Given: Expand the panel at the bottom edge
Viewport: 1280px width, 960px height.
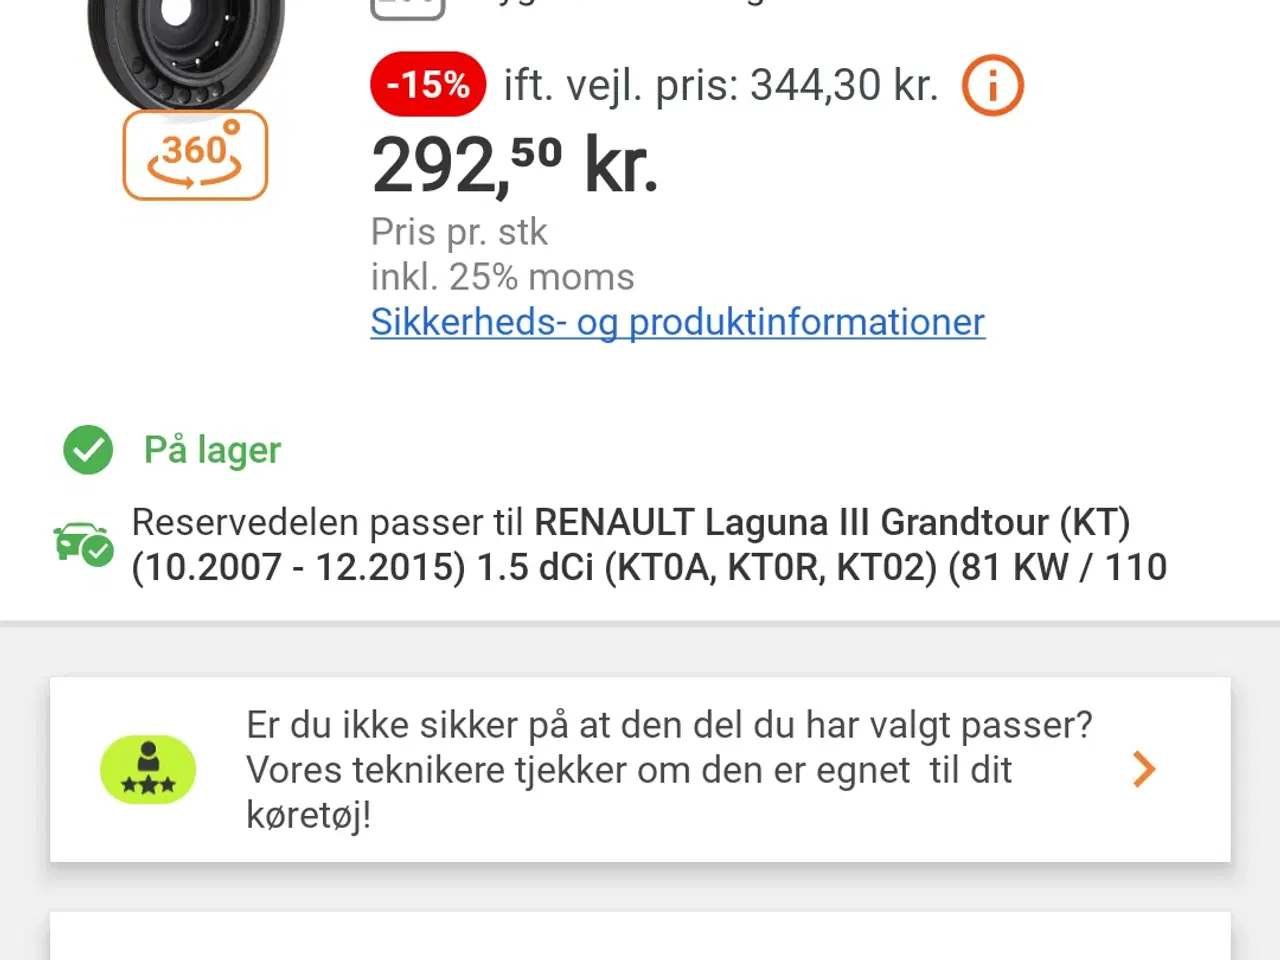Looking at the screenshot, I should tap(640, 945).
